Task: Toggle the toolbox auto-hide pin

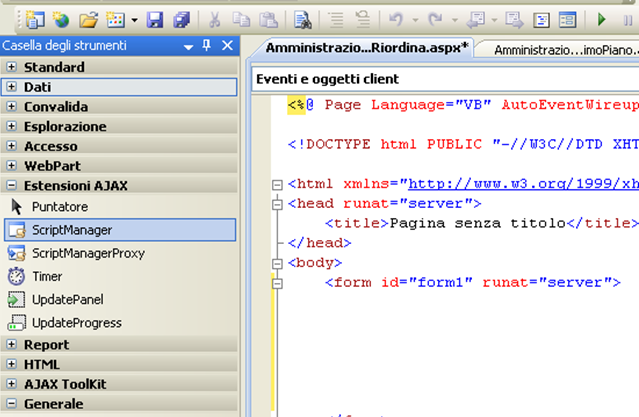Action: [x=207, y=45]
